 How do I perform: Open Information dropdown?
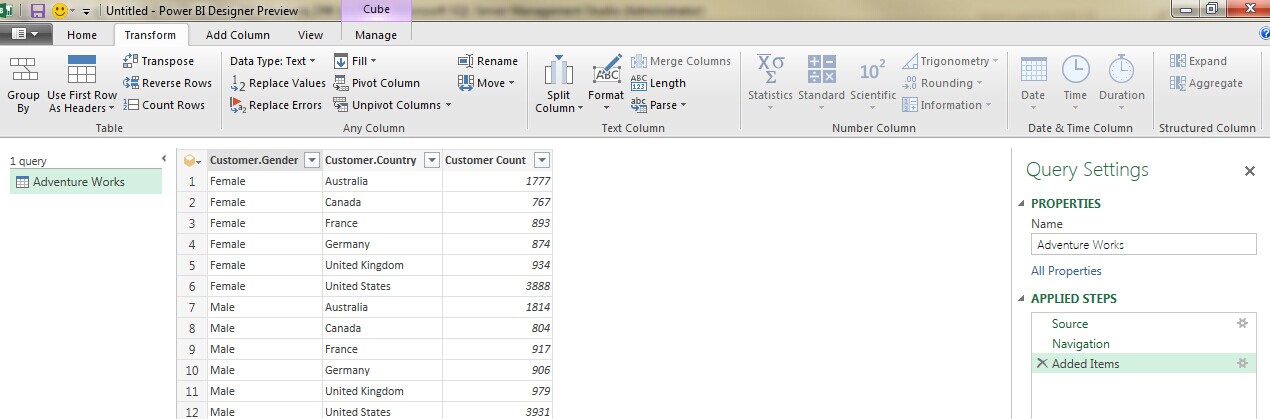[947, 105]
